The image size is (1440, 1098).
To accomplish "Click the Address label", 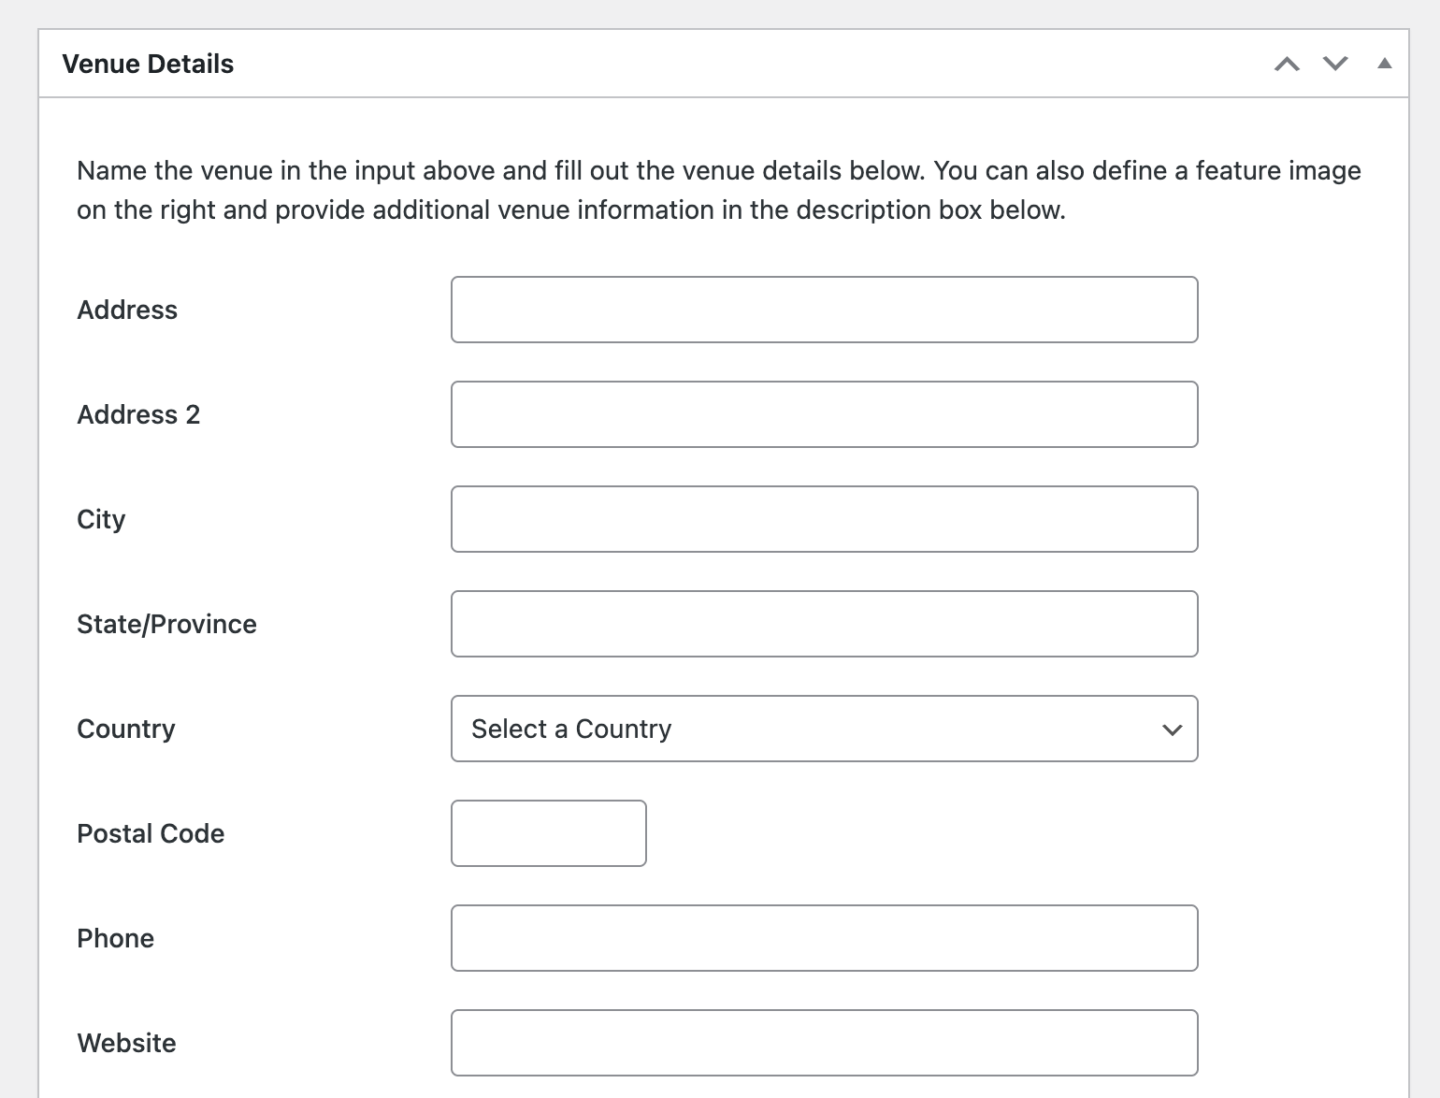I will click(x=127, y=310).
